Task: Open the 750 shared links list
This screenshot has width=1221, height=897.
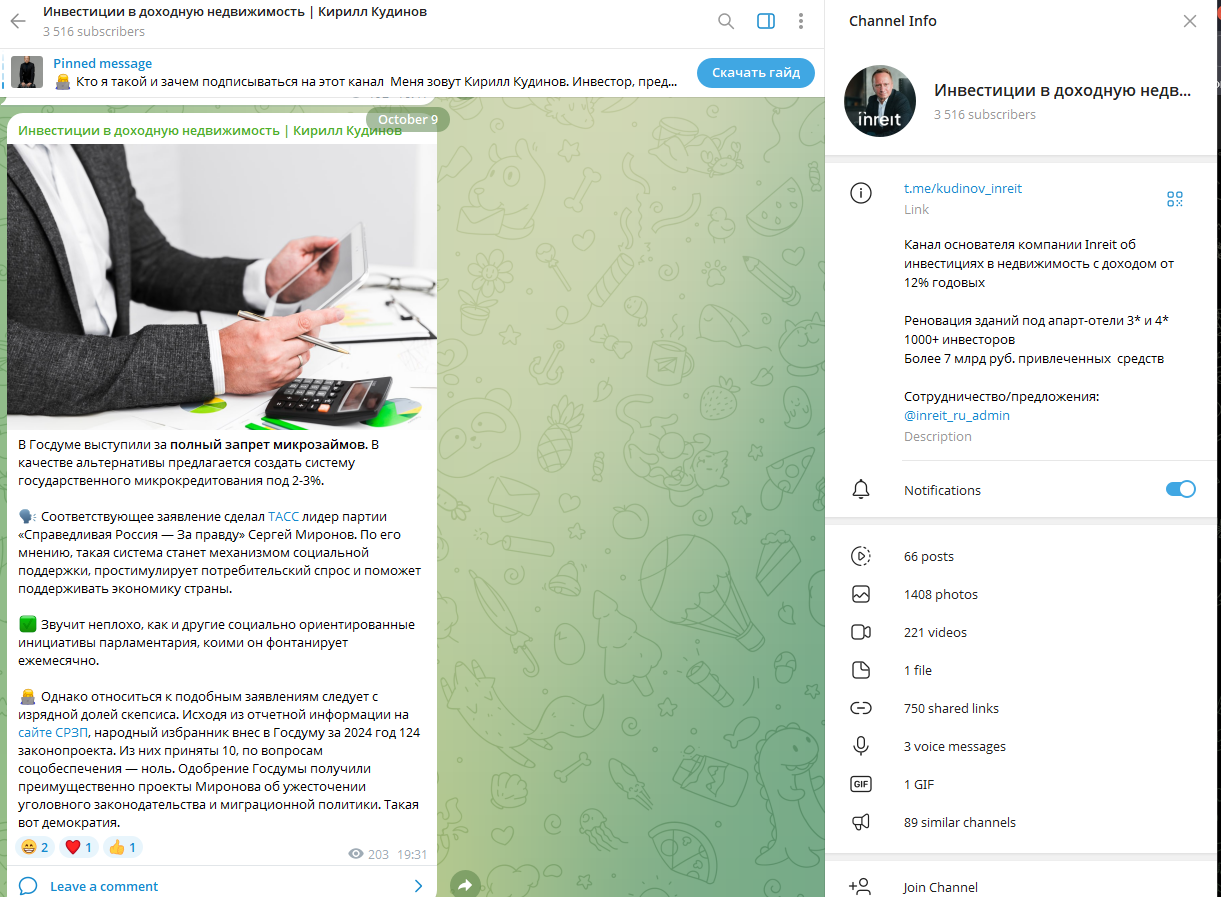Action: point(1022,708)
